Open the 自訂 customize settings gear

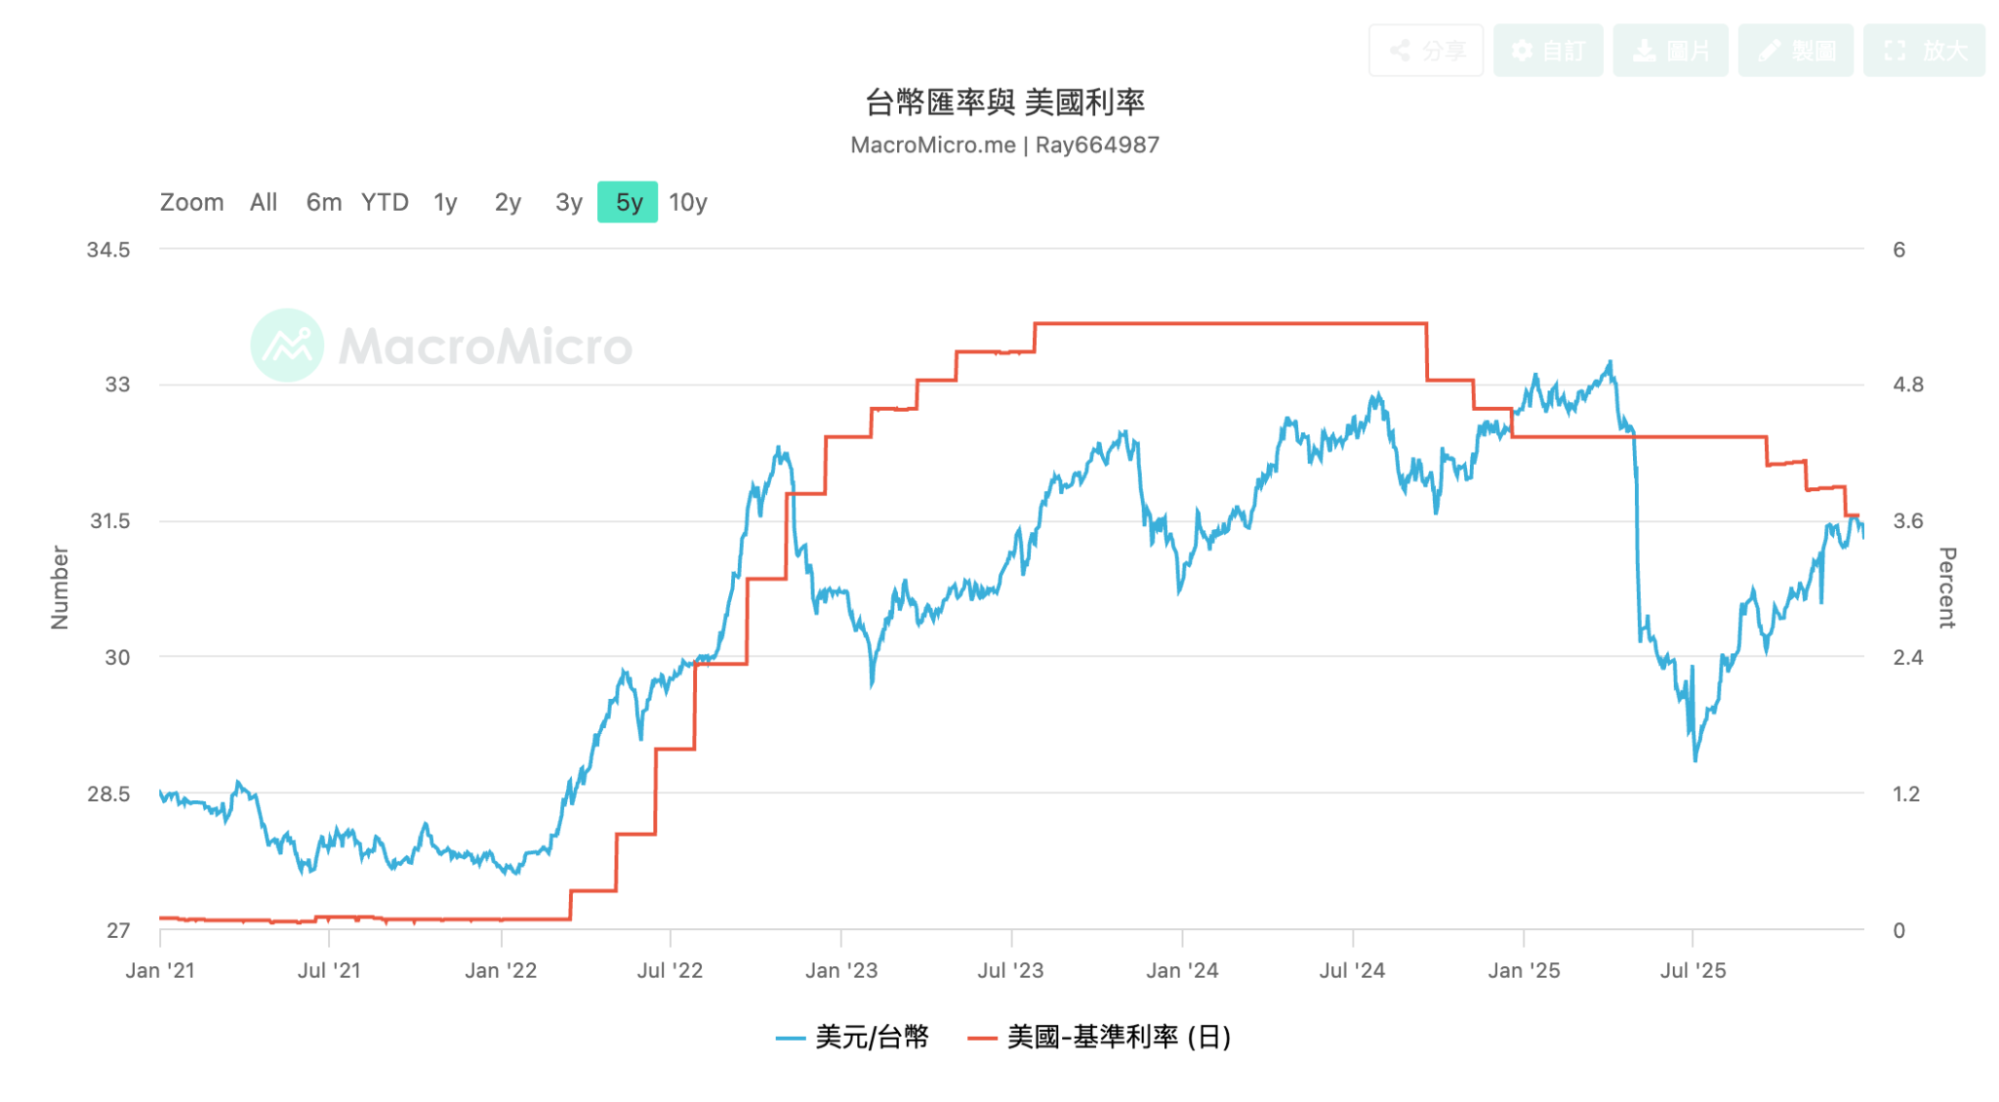point(1522,49)
